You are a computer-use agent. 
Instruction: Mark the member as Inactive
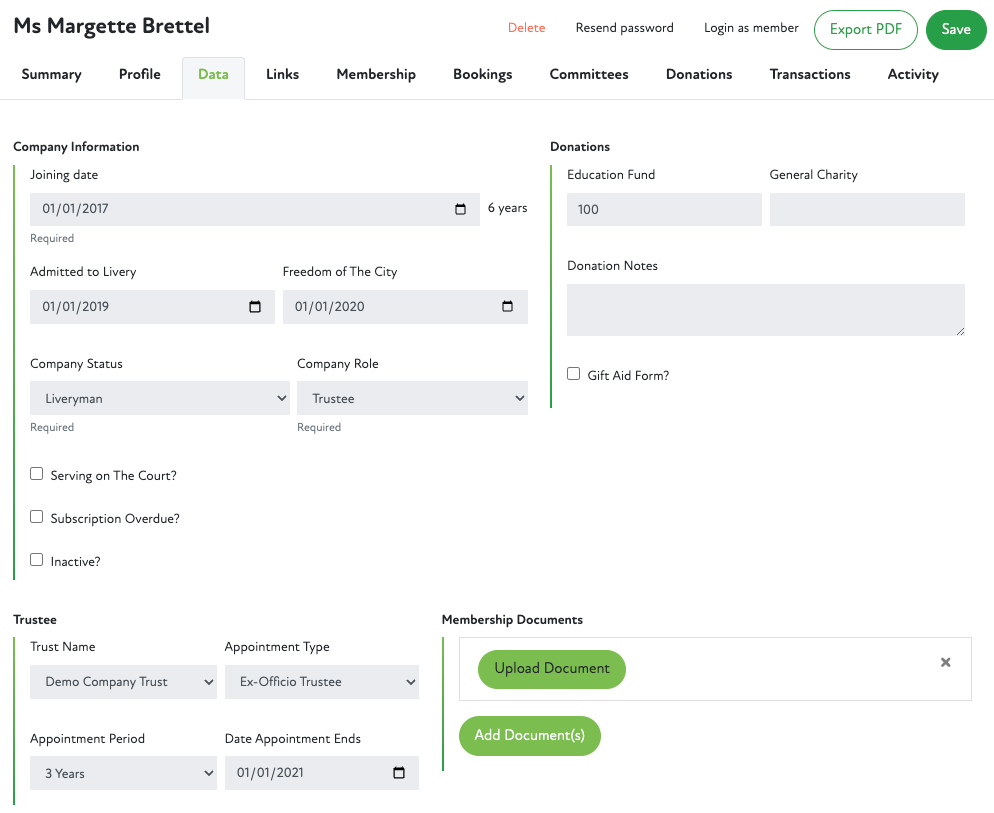pos(37,561)
